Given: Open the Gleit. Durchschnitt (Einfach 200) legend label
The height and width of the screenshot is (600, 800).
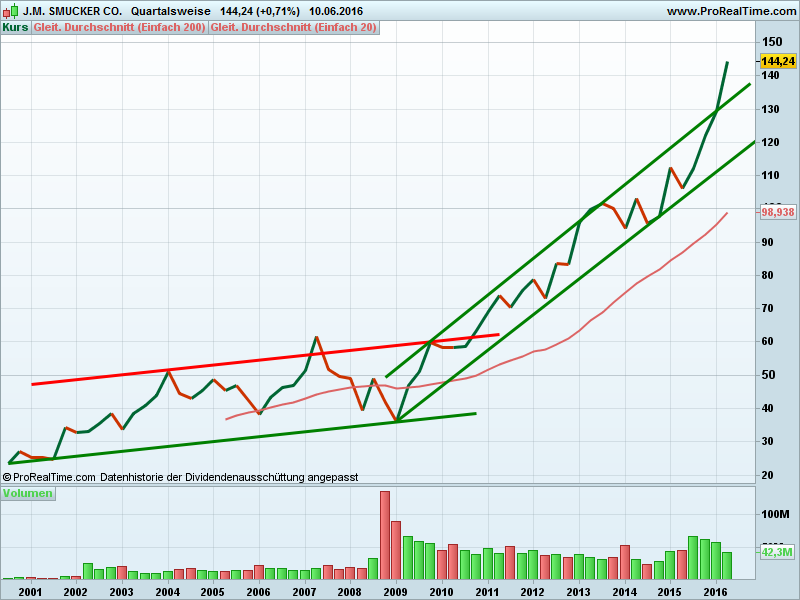Looking at the screenshot, I should pyautogui.click(x=119, y=28).
